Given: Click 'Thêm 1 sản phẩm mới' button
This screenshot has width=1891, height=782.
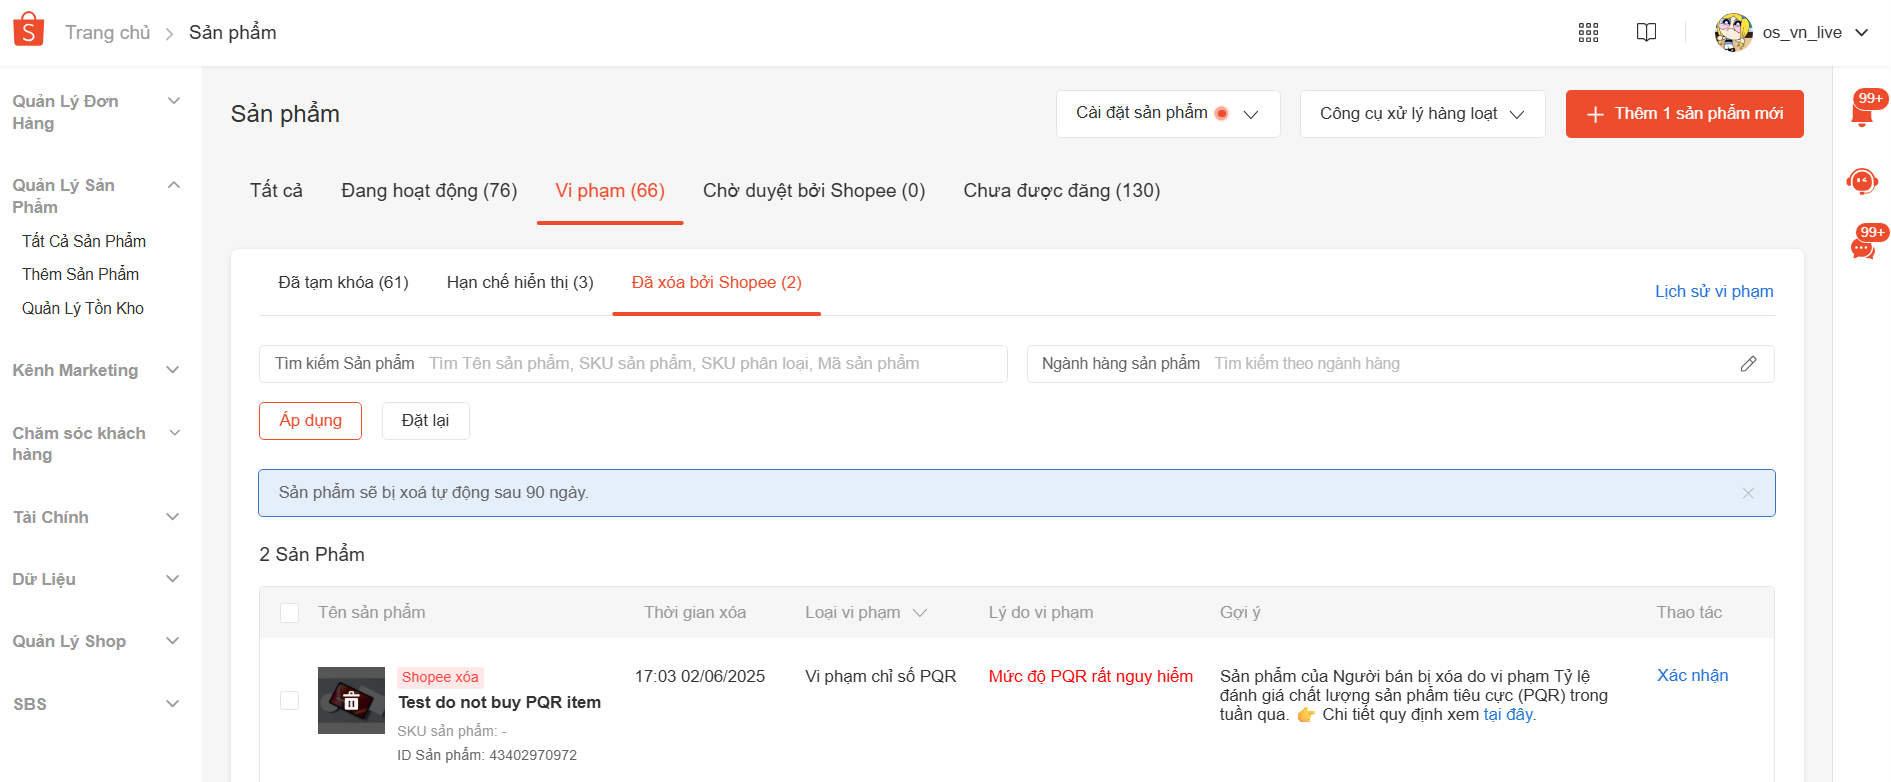Looking at the screenshot, I should tap(1684, 114).
